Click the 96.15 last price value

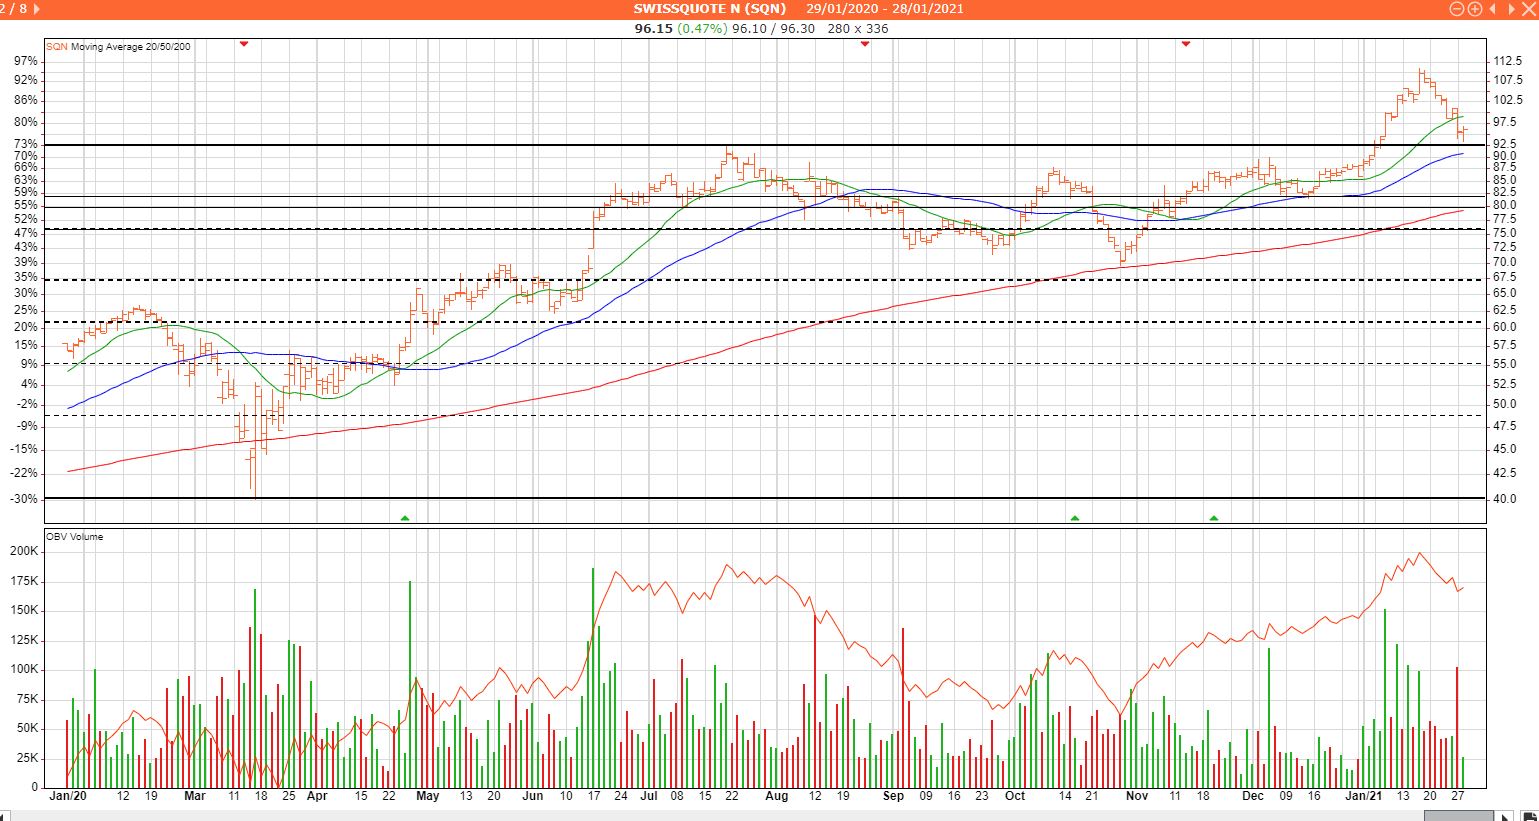pyautogui.click(x=653, y=28)
